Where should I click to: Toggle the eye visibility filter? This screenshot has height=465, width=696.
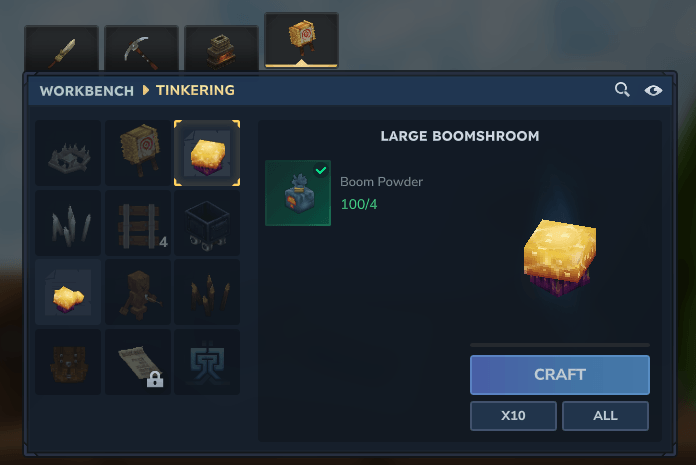[x=653, y=91]
